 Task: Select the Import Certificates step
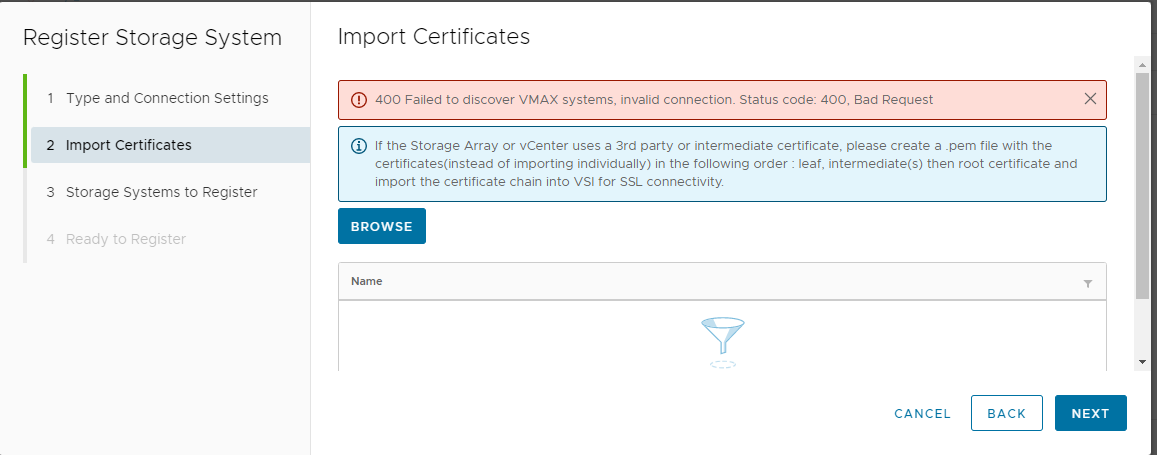128,145
